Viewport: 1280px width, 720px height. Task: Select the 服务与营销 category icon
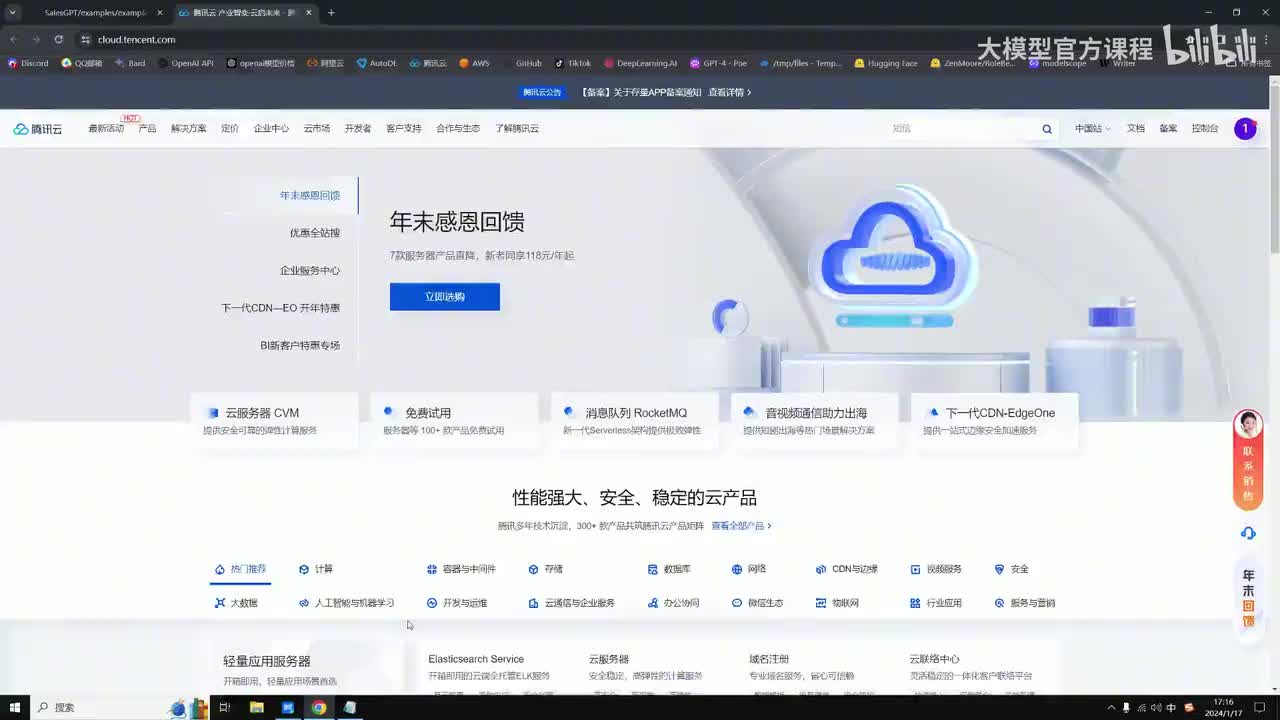point(999,603)
